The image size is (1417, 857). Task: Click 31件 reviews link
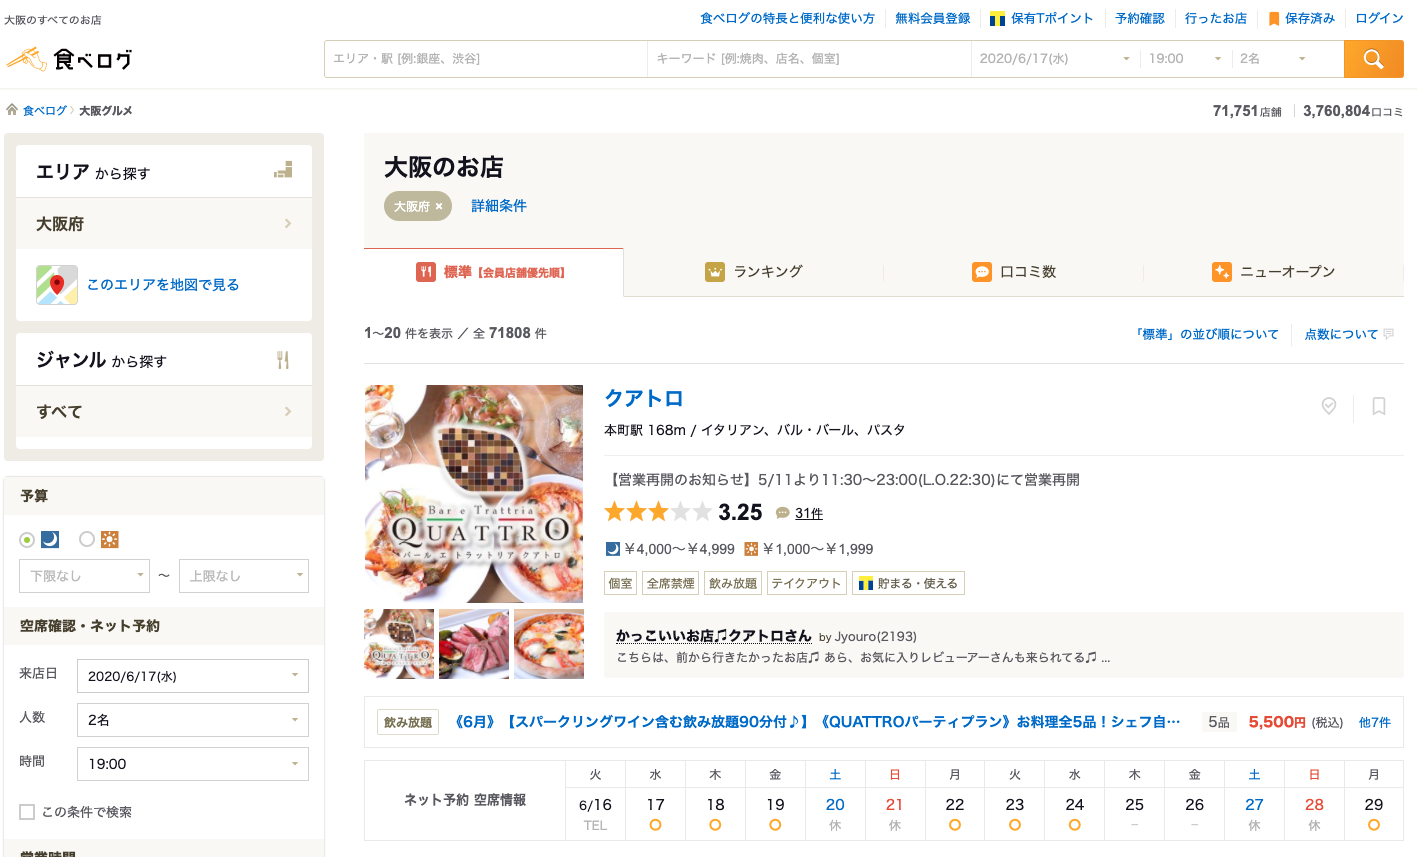809,513
